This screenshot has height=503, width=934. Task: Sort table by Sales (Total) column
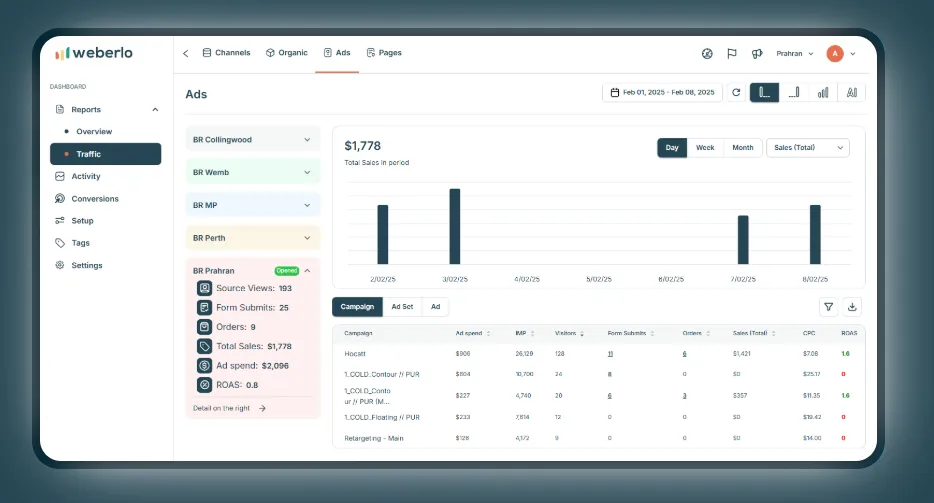tap(754, 333)
